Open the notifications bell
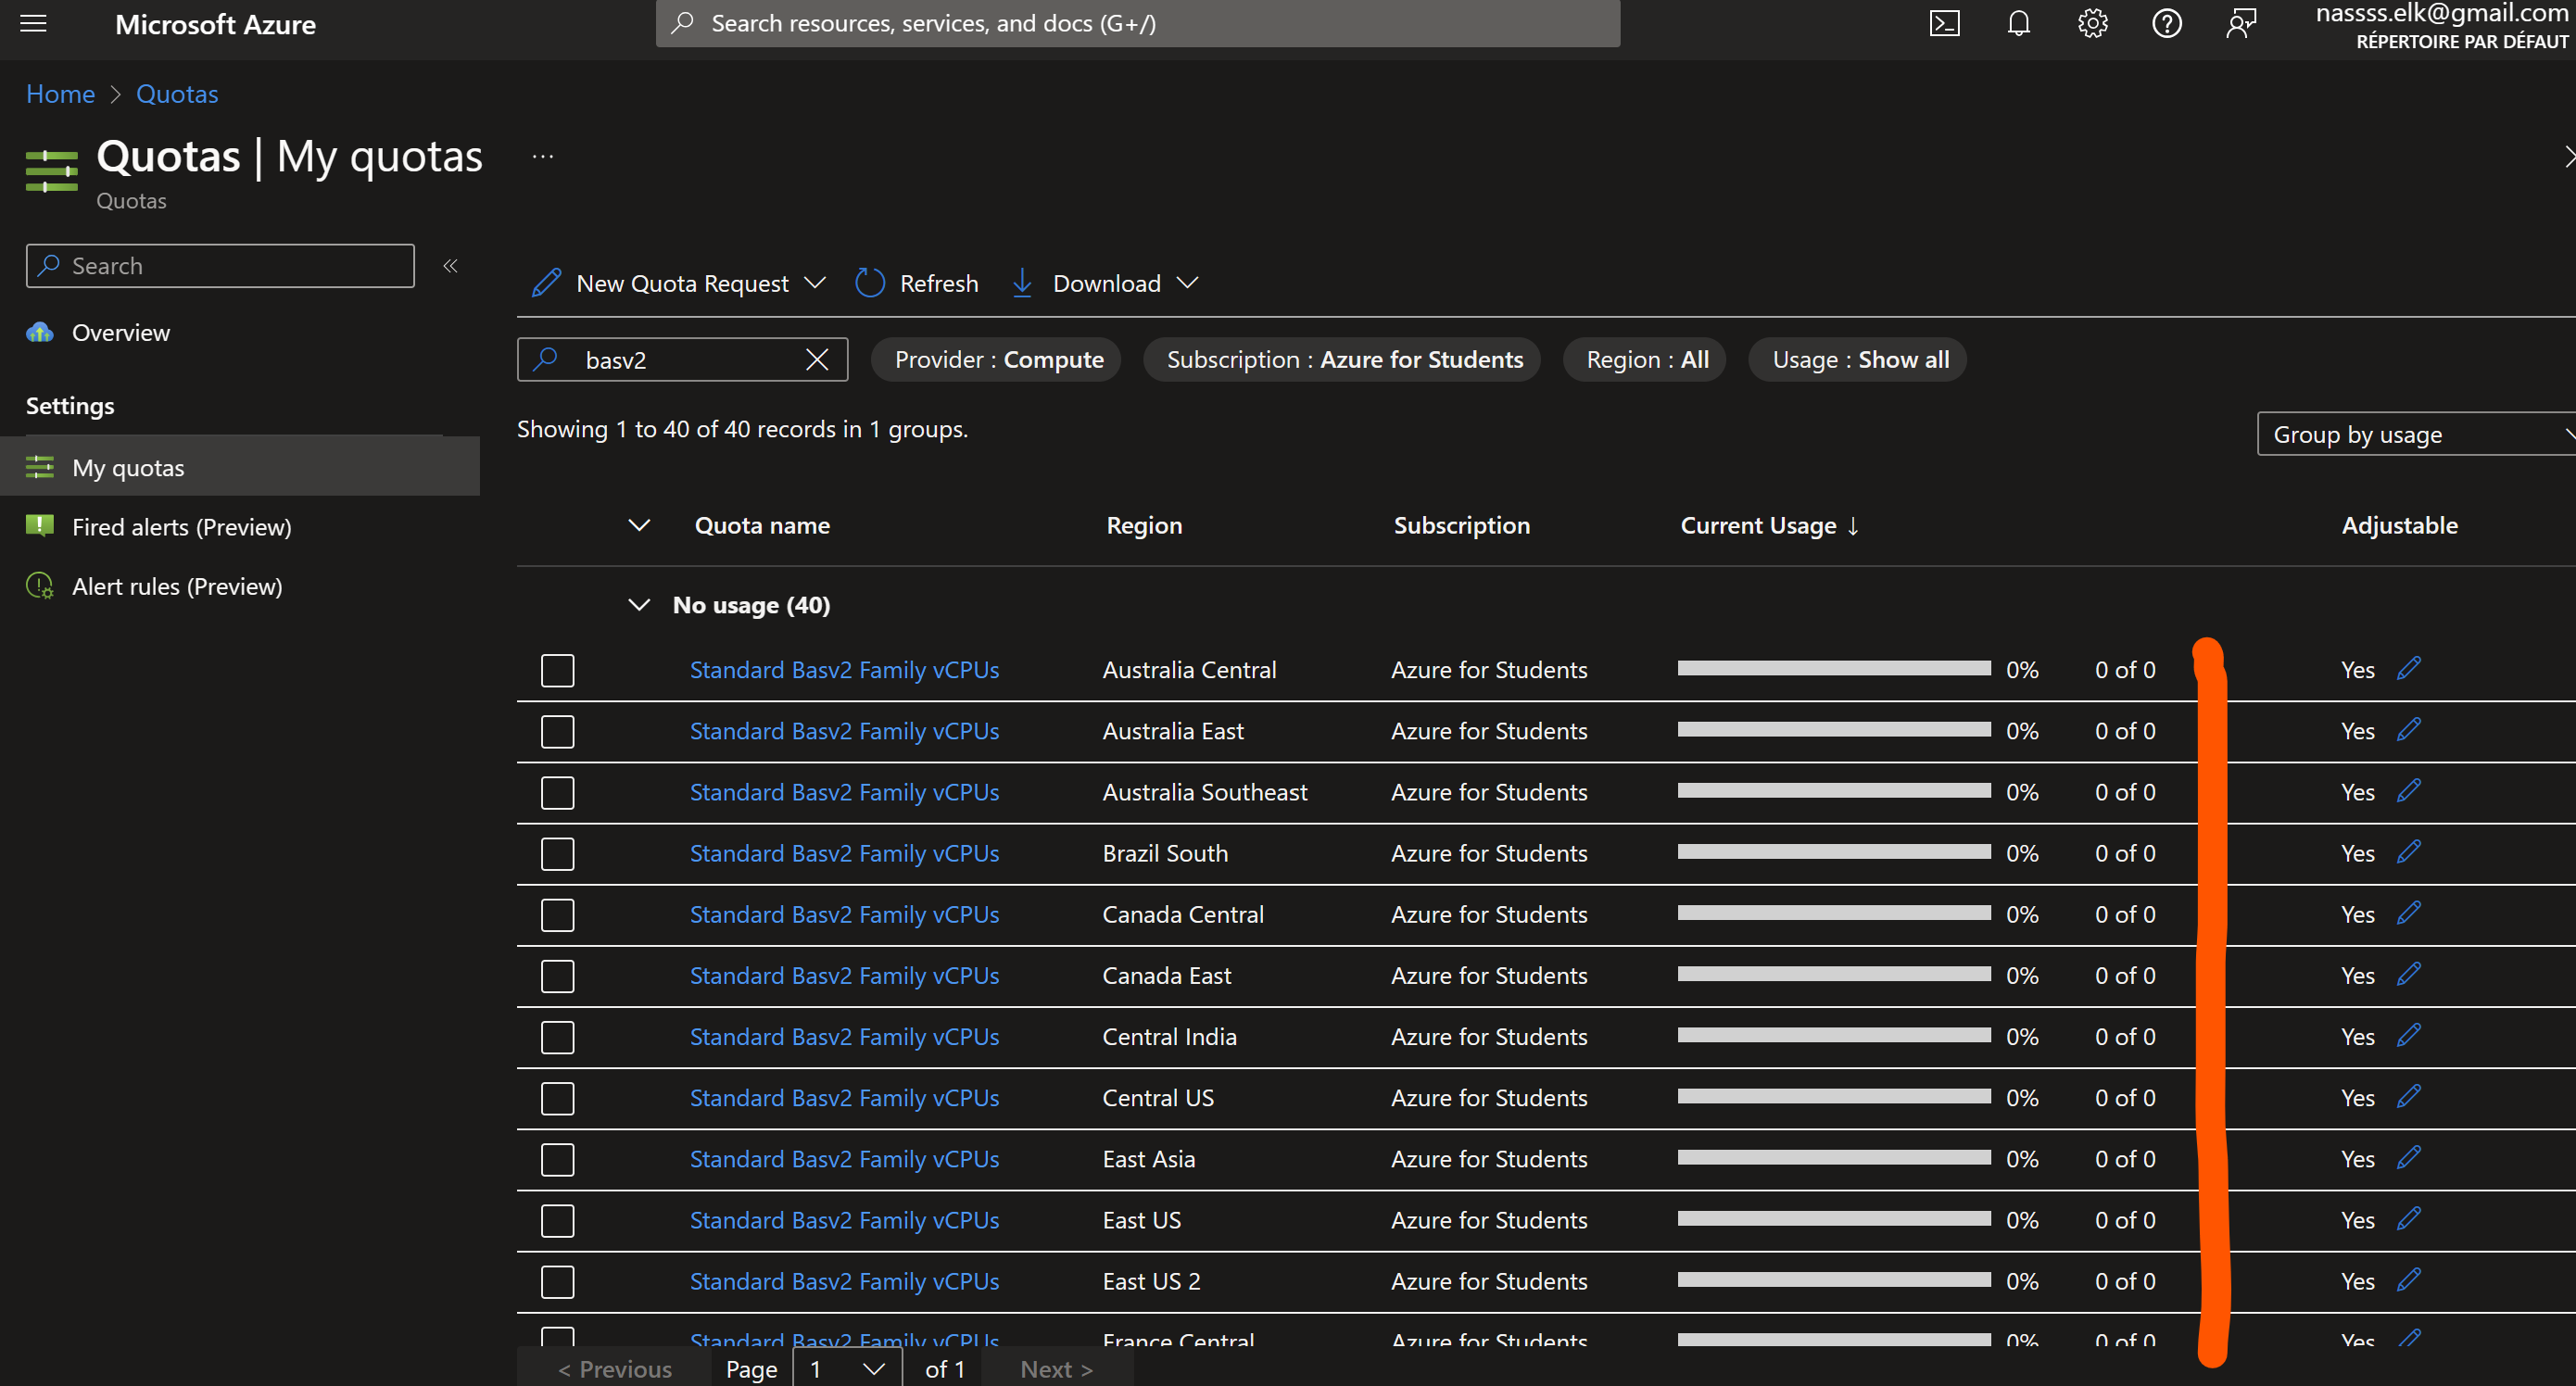 (2018, 23)
